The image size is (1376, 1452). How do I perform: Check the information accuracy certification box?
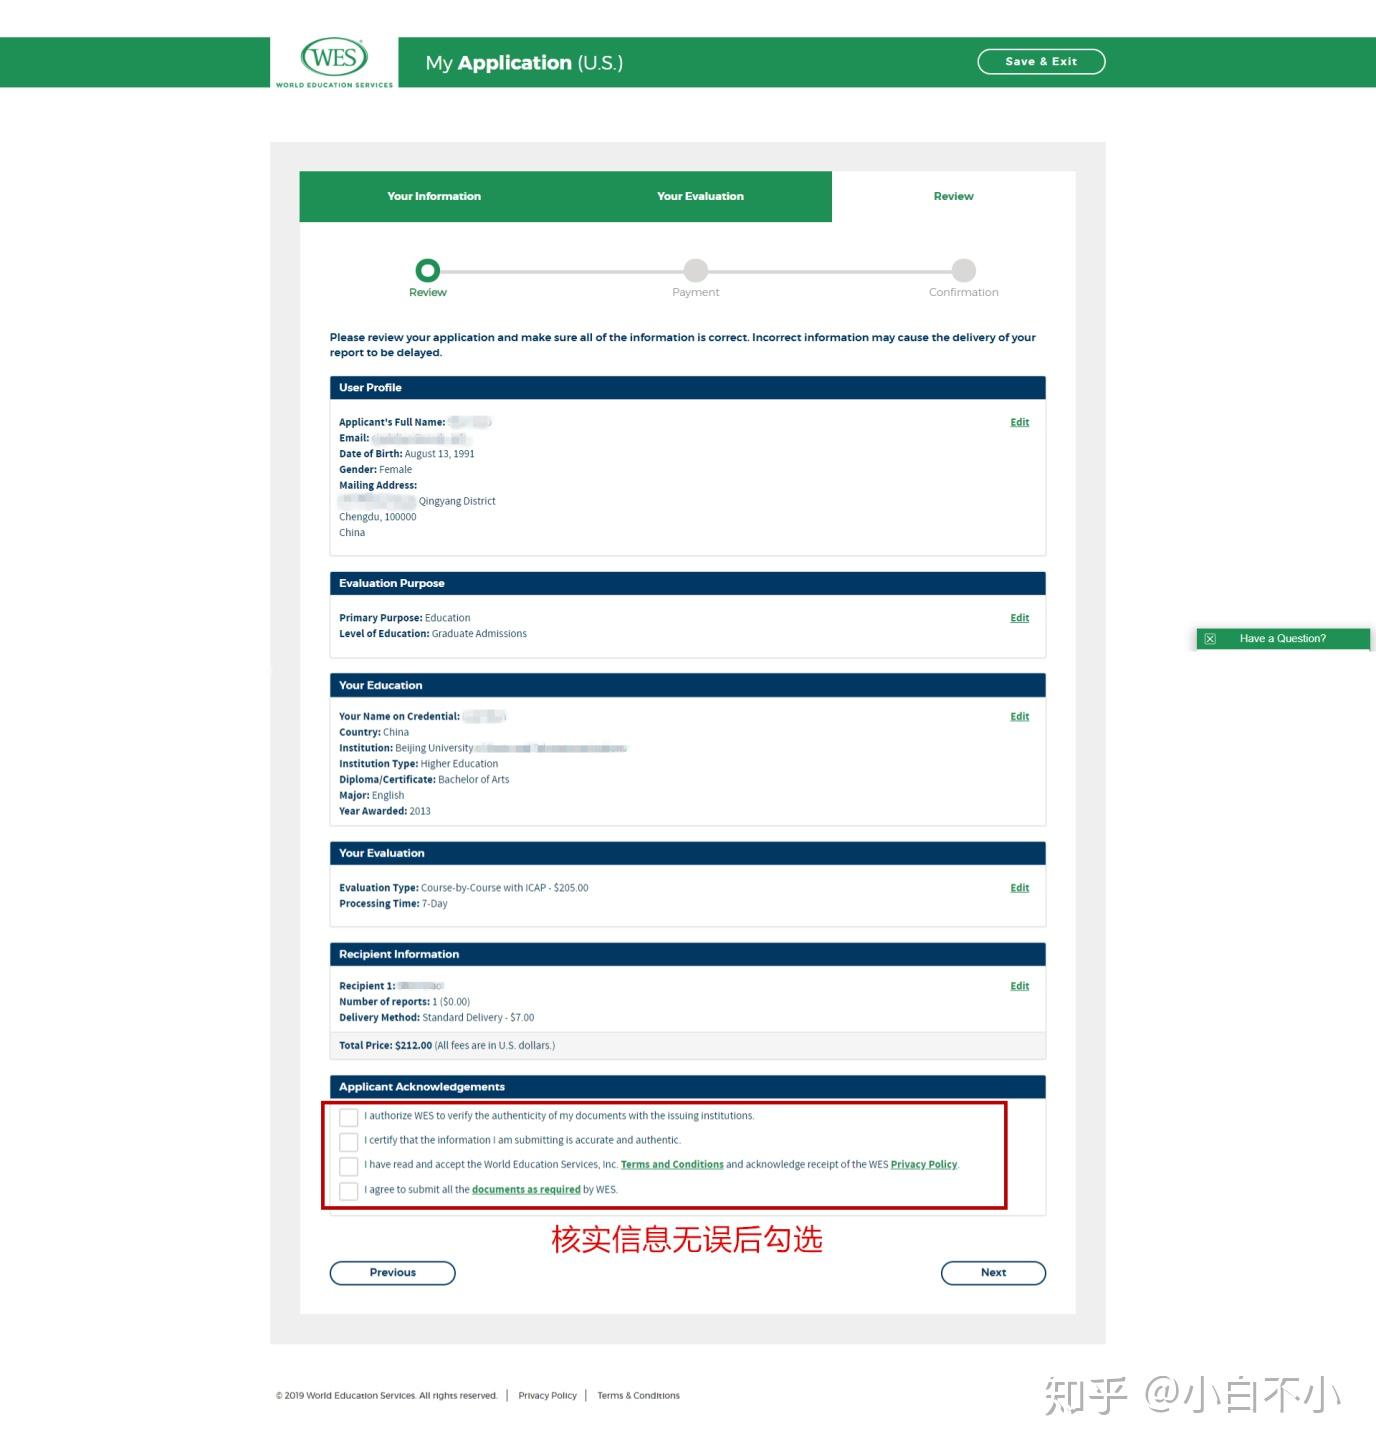(348, 1141)
